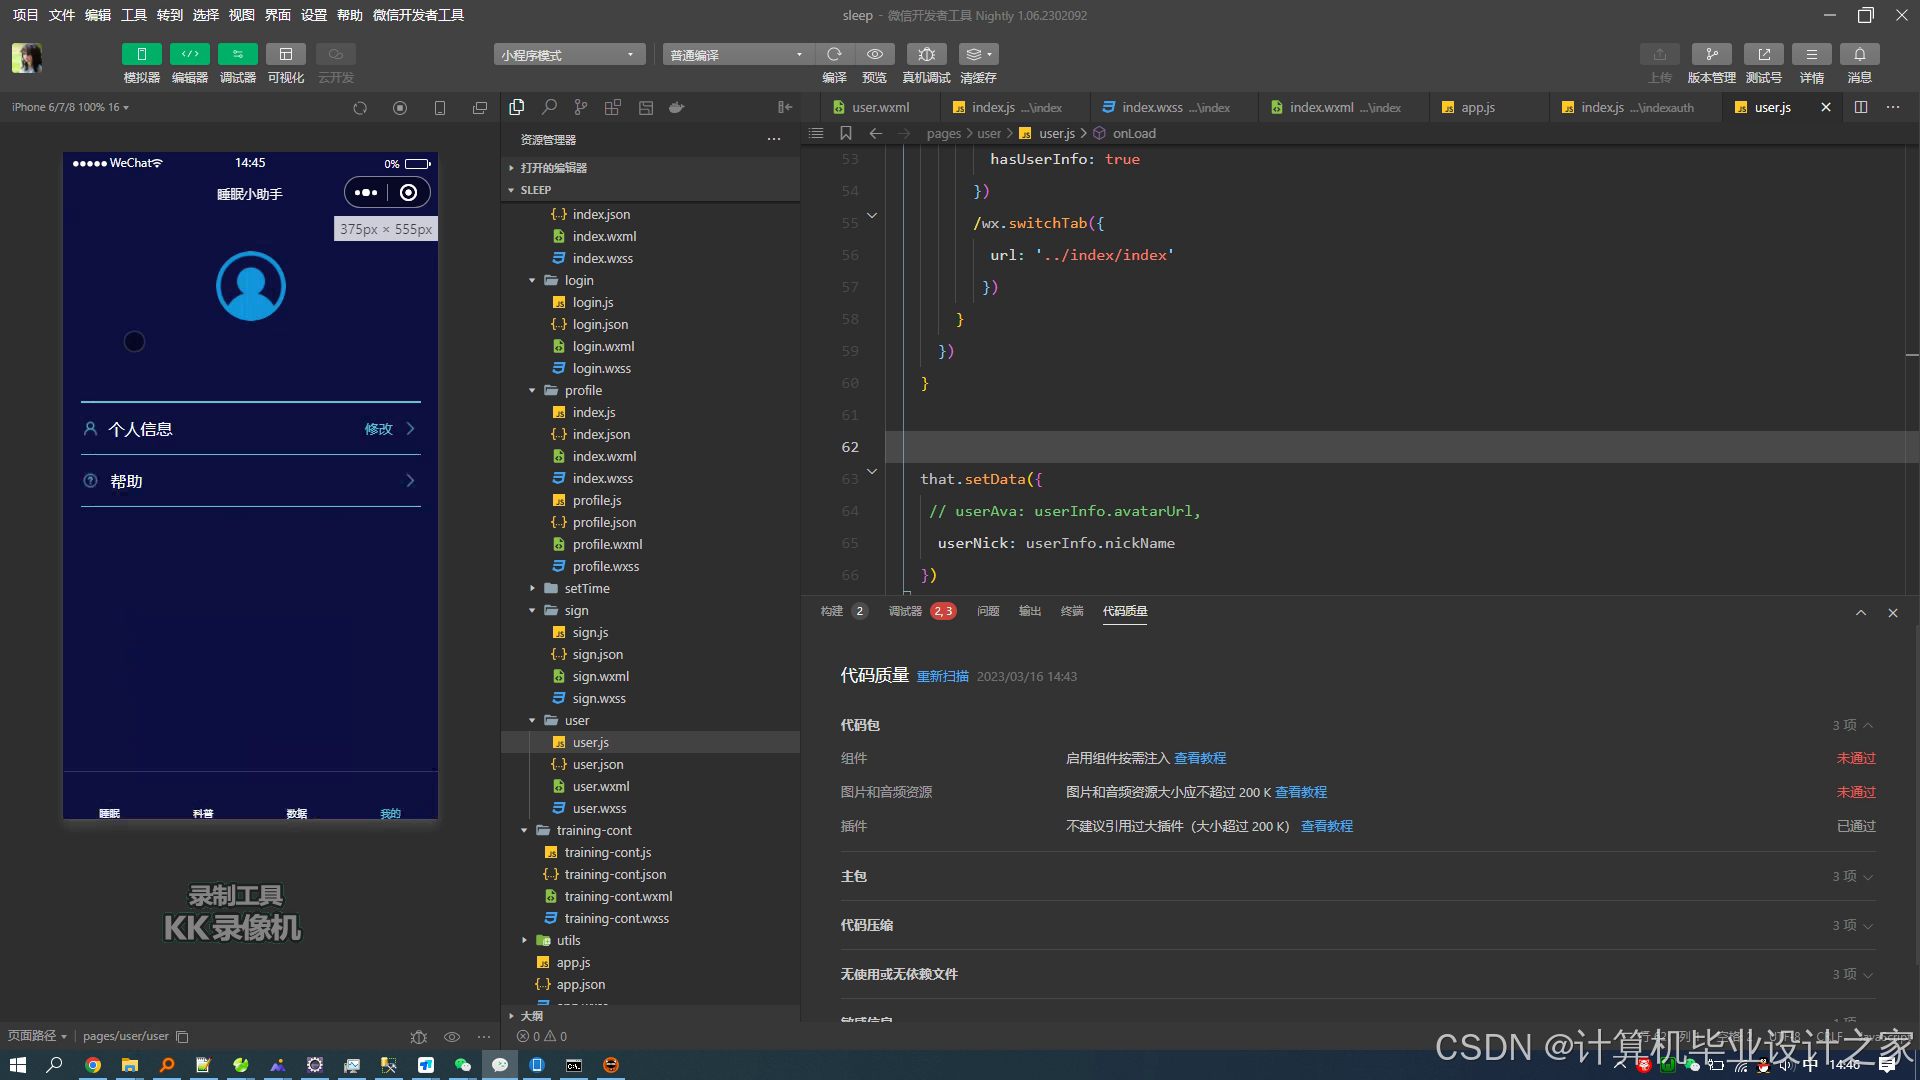Toggle the editor (编辑器) panel button
Image resolution: width=1920 pixels, height=1080 pixels.
pos(189,54)
